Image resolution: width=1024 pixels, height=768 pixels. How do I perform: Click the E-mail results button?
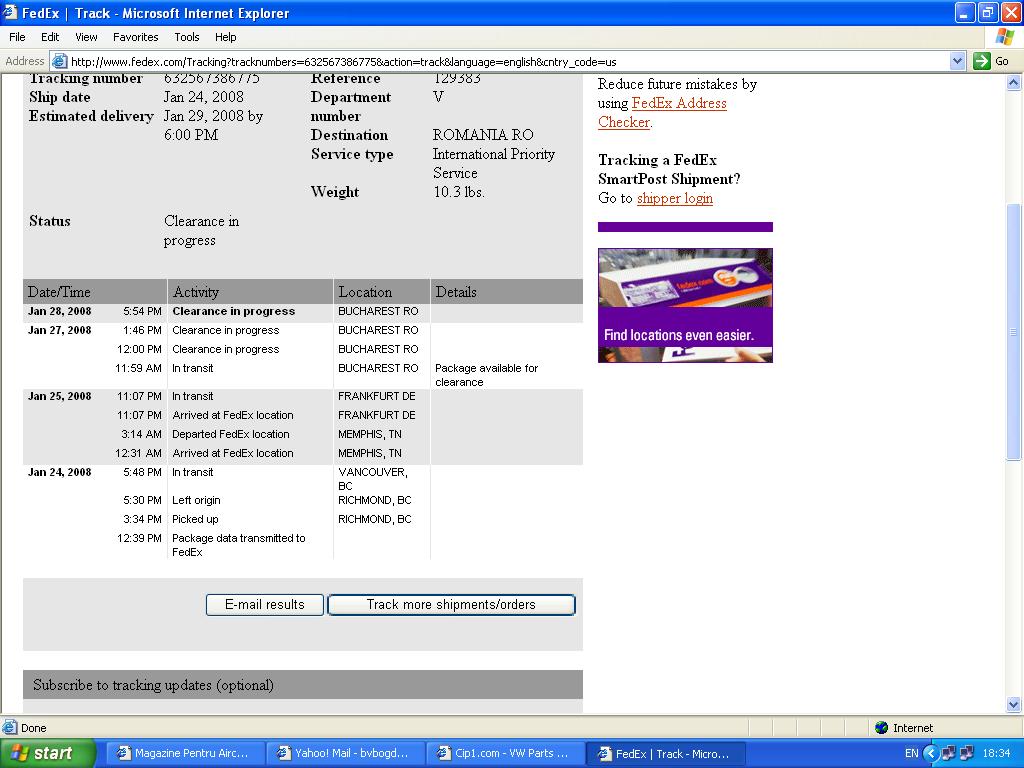264,605
